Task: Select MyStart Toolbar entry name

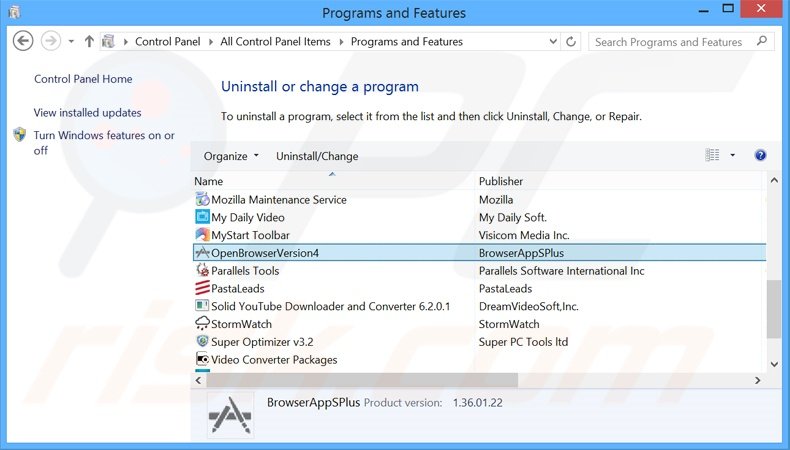Action: [250, 235]
